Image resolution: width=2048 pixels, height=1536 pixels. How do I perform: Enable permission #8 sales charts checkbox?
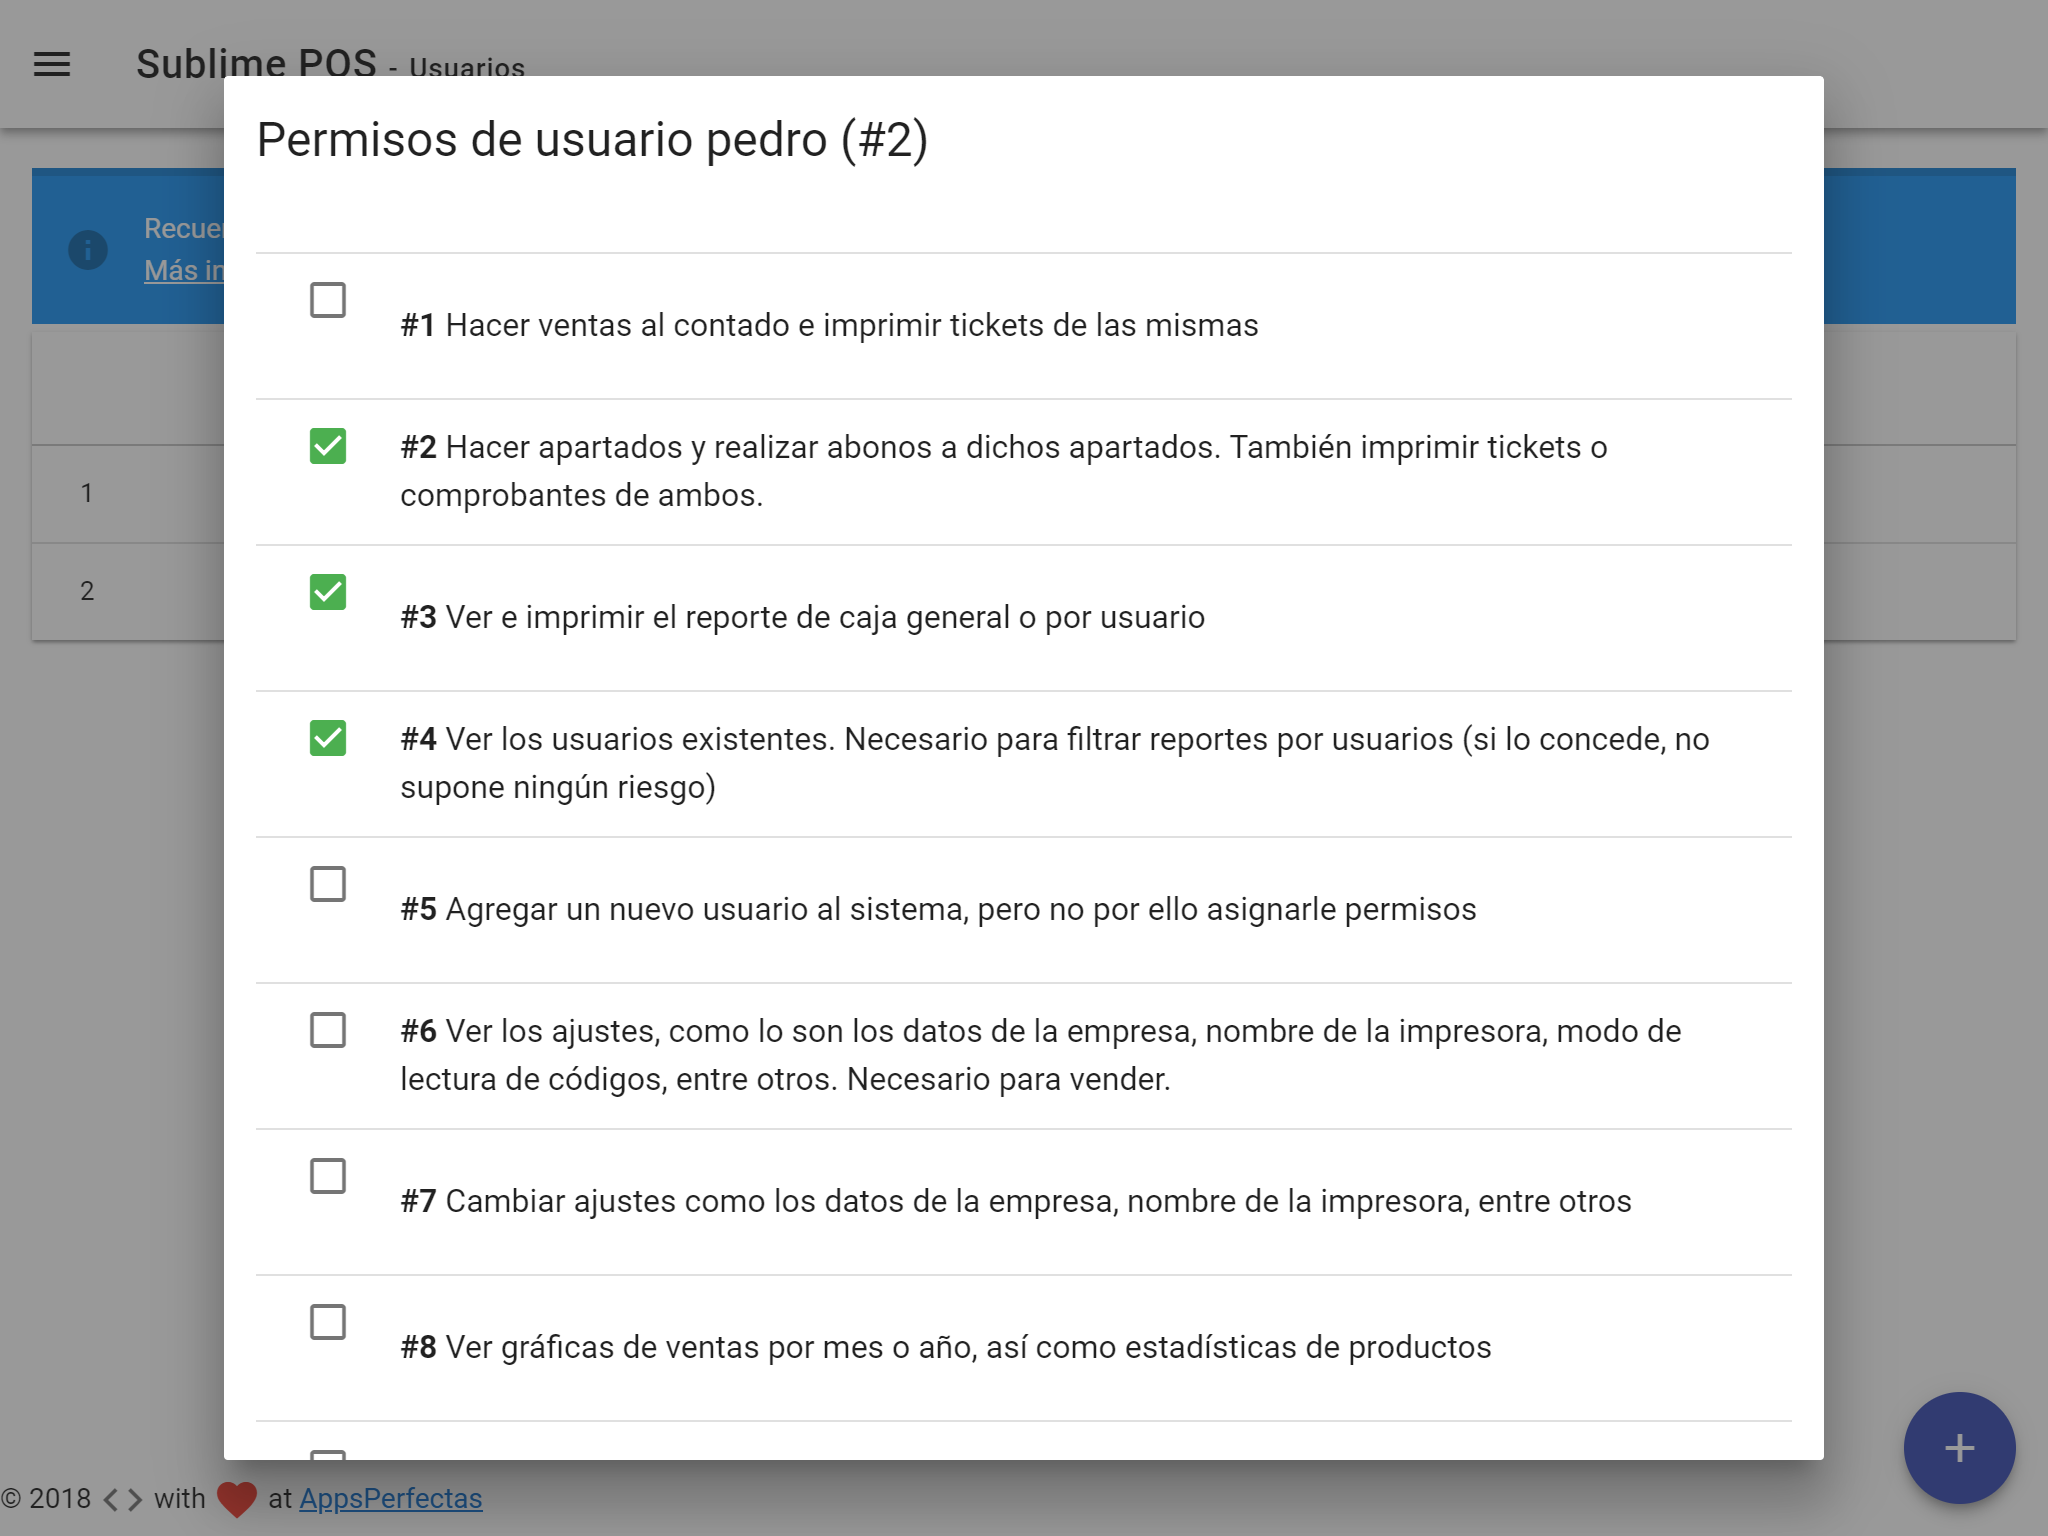pos(328,1322)
